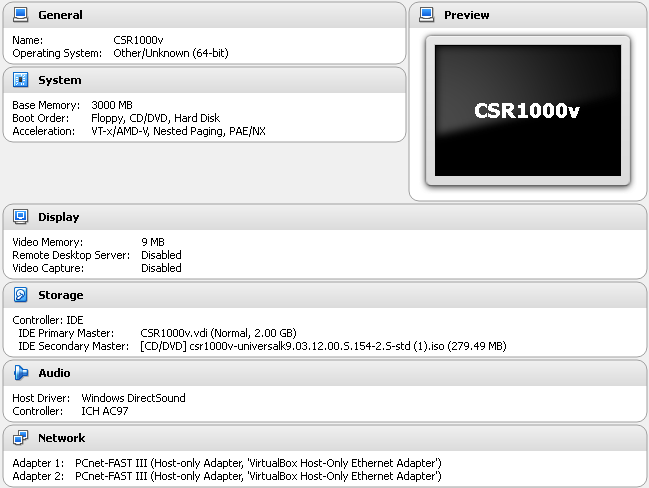Click the Video Capture Disabled value

coord(161,268)
